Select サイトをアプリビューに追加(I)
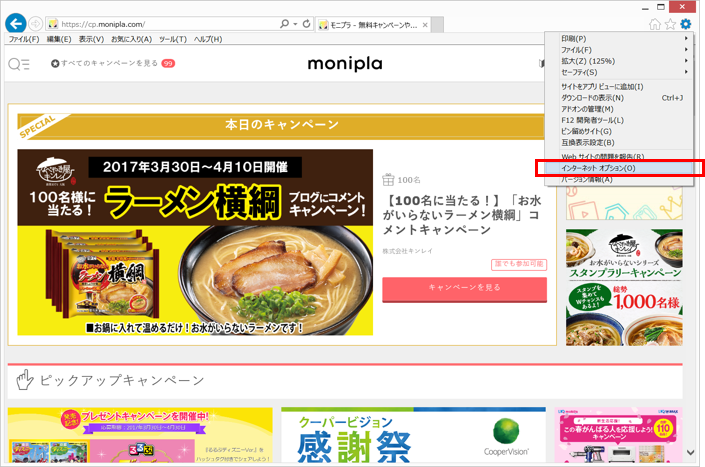Viewport: 705px width, 467px height. 619,87
